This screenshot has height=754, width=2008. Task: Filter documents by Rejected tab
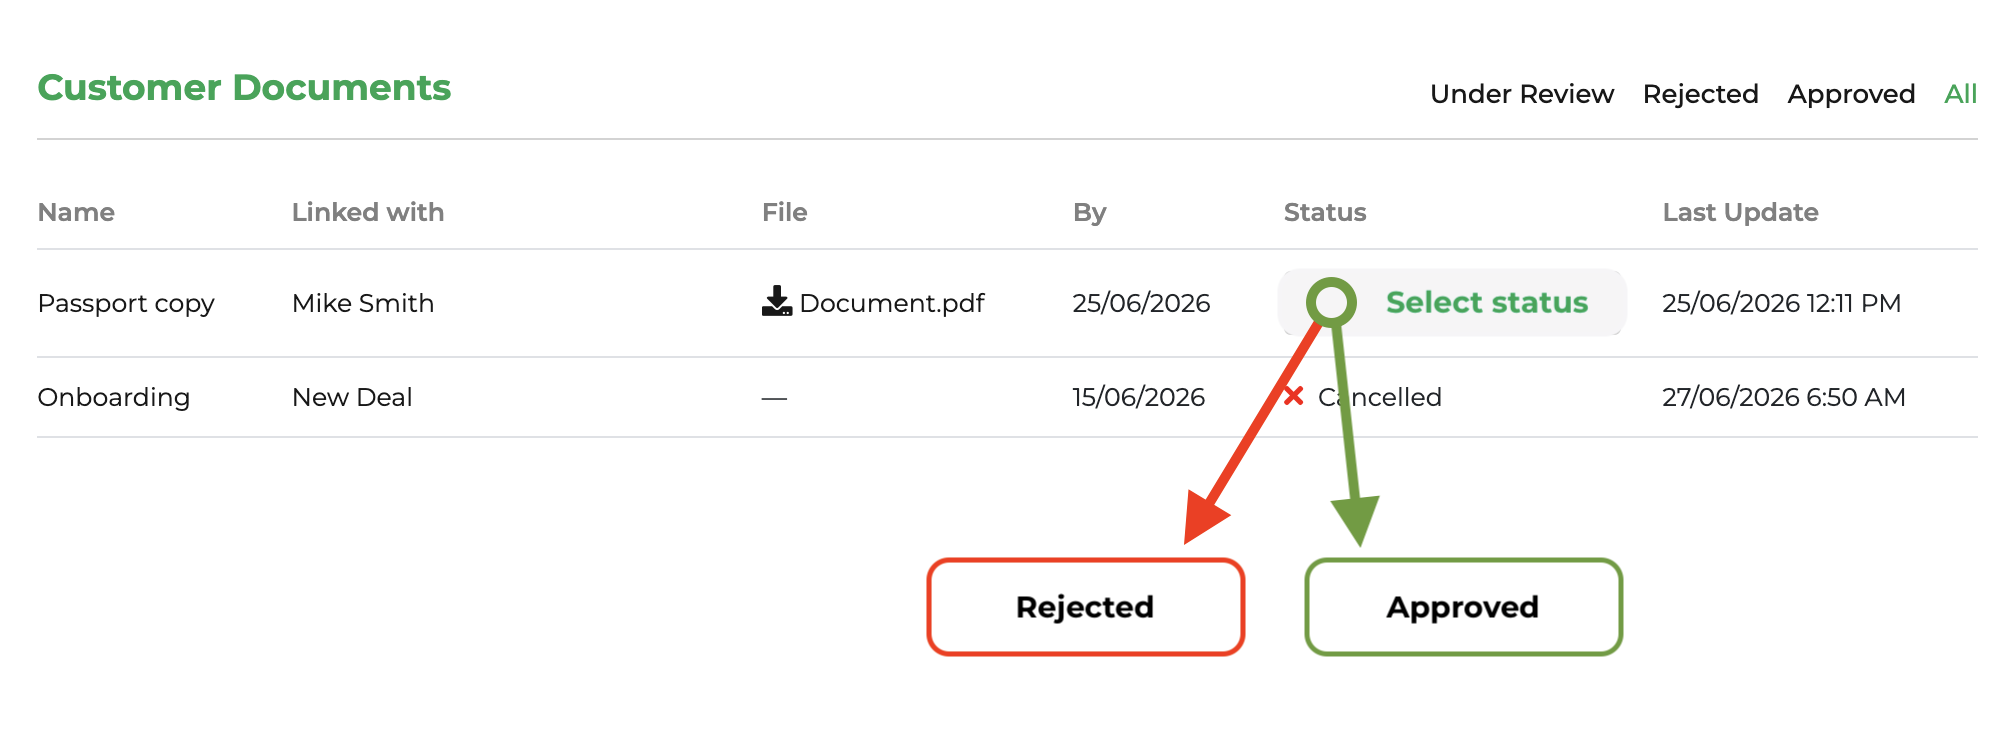point(1700,94)
